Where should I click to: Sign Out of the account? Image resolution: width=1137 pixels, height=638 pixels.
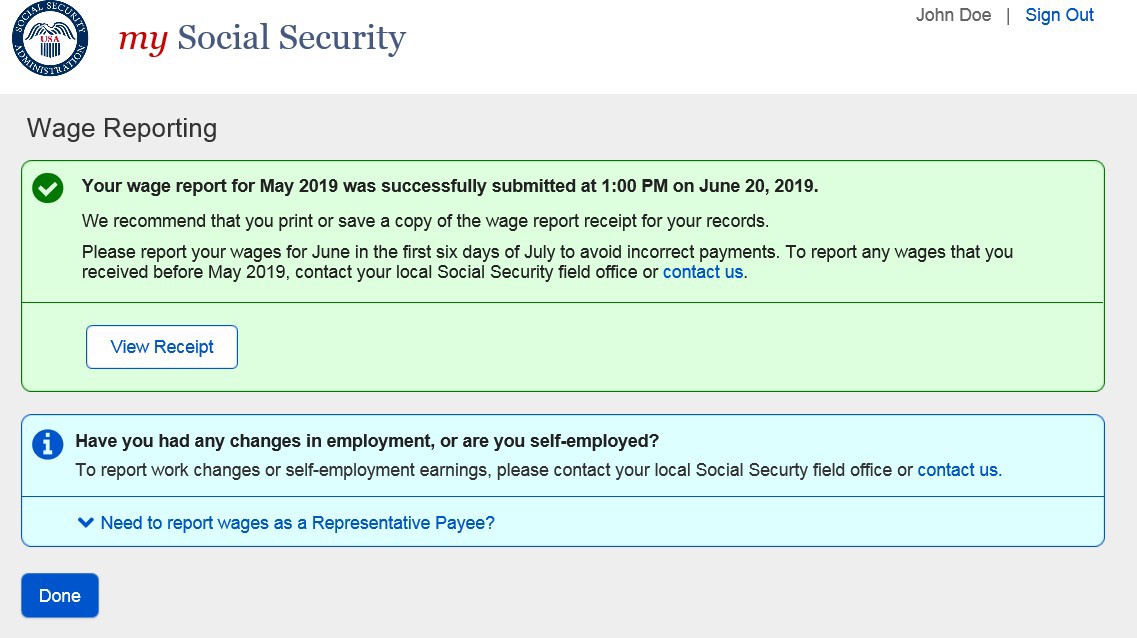point(1059,15)
